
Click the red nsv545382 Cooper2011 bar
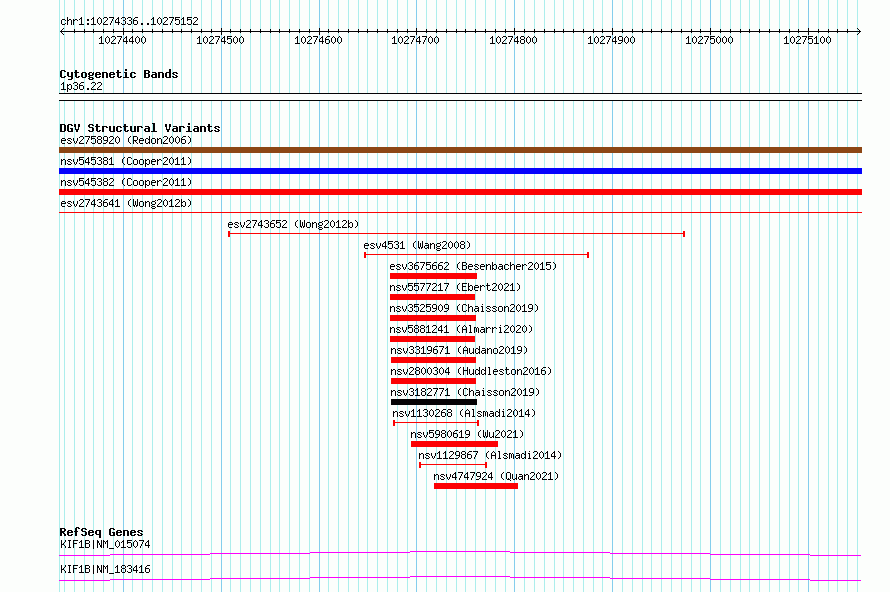460,192
